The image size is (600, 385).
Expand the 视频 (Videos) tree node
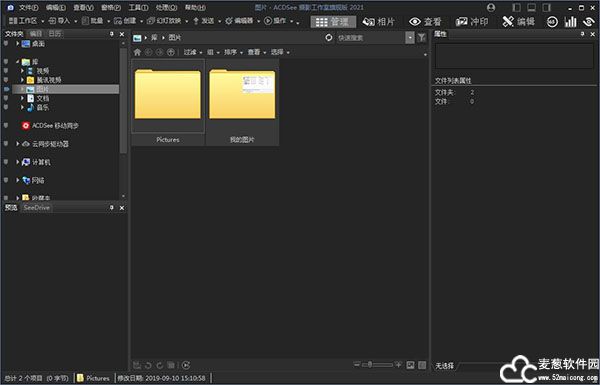pyautogui.click(x=22, y=71)
